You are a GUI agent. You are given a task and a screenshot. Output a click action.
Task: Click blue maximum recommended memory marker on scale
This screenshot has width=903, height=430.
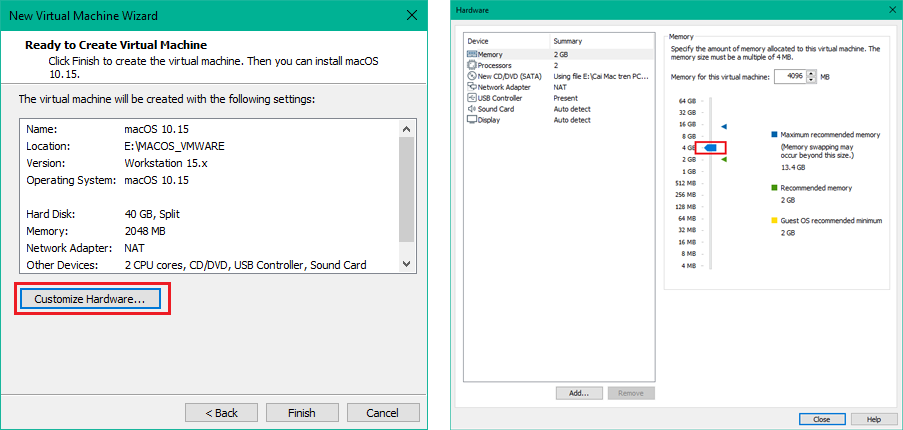pos(724,126)
